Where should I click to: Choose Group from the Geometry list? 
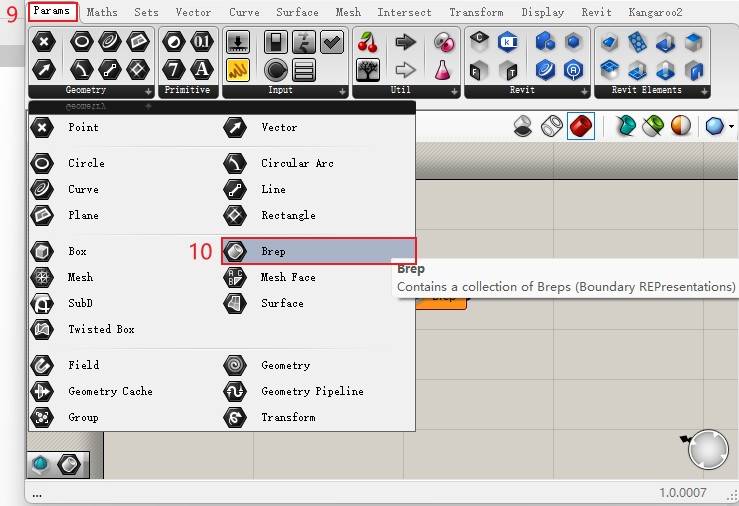point(125,417)
